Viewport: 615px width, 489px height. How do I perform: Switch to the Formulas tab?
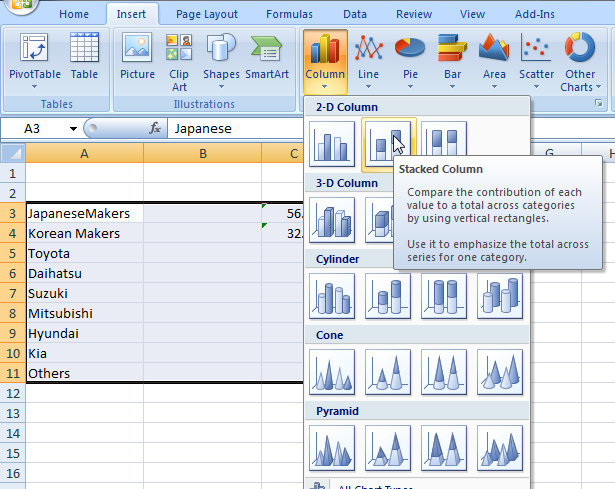pyautogui.click(x=289, y=14)
